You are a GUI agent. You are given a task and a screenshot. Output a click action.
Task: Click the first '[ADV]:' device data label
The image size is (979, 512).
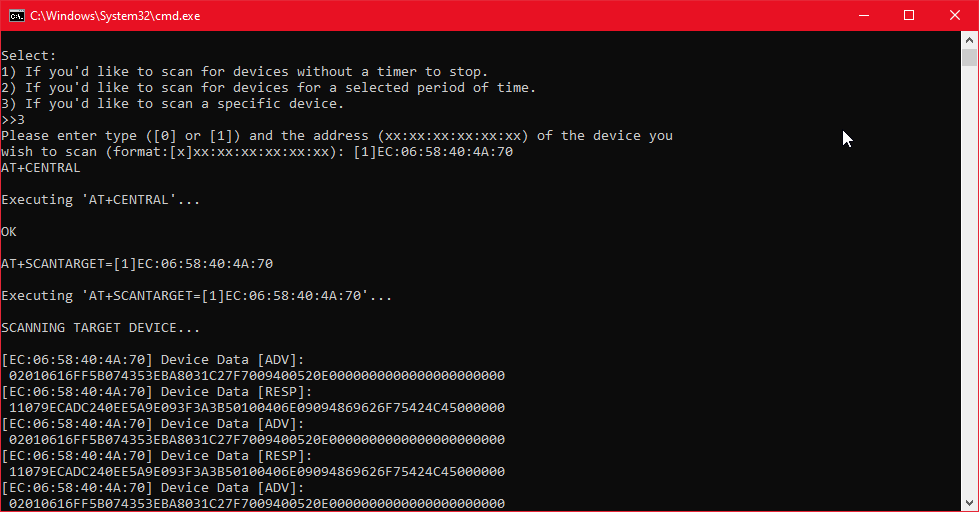[x=281, y=360]
